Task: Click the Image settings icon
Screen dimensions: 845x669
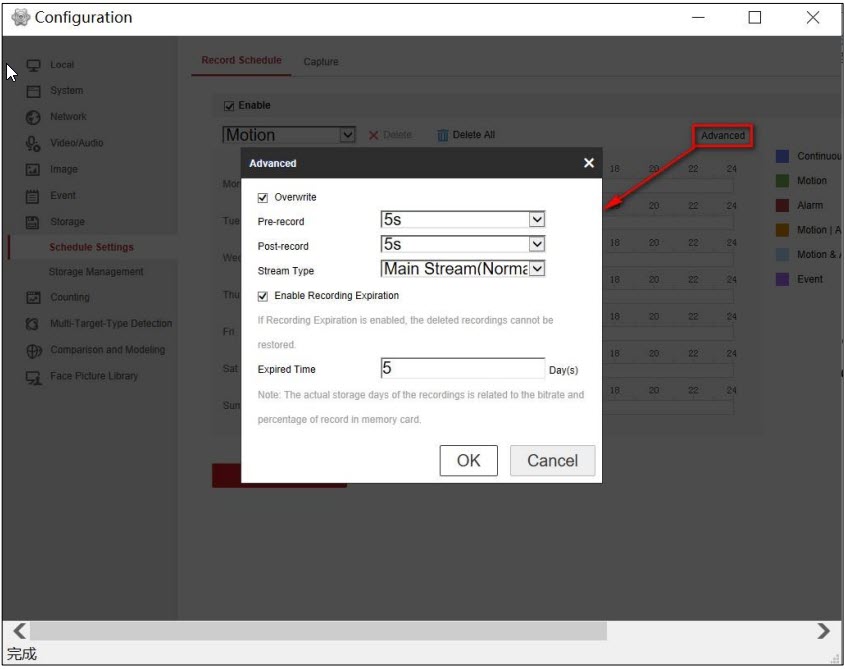Action: pos(33,170)
